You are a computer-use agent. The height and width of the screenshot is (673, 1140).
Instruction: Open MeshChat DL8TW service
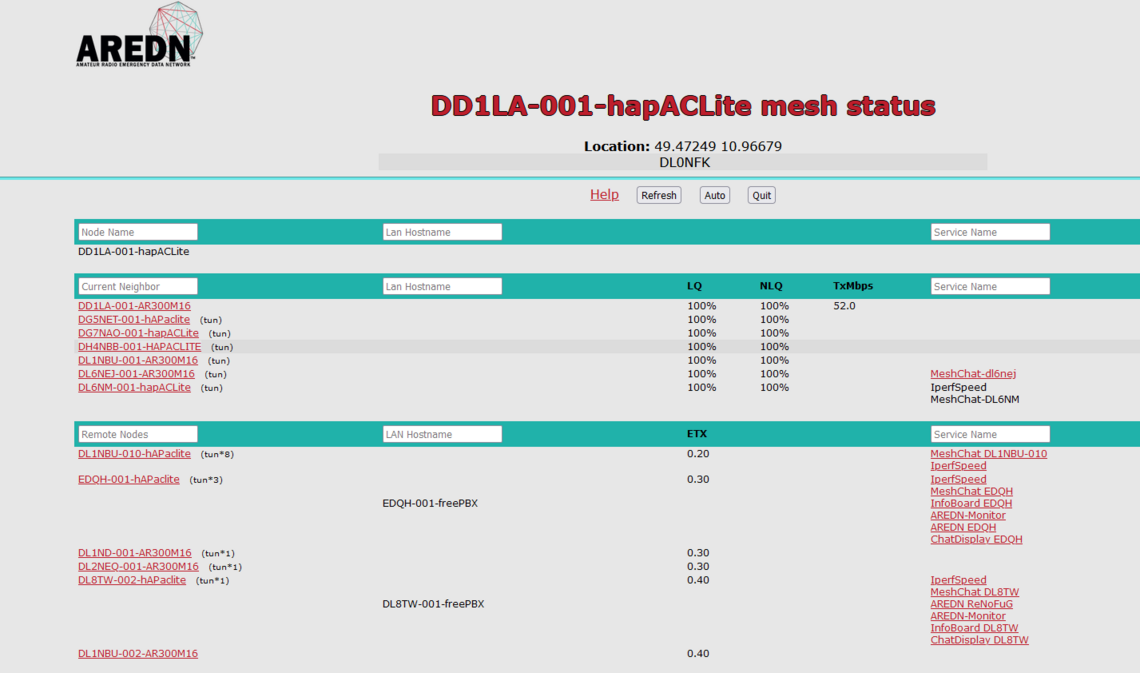[975, 593]
